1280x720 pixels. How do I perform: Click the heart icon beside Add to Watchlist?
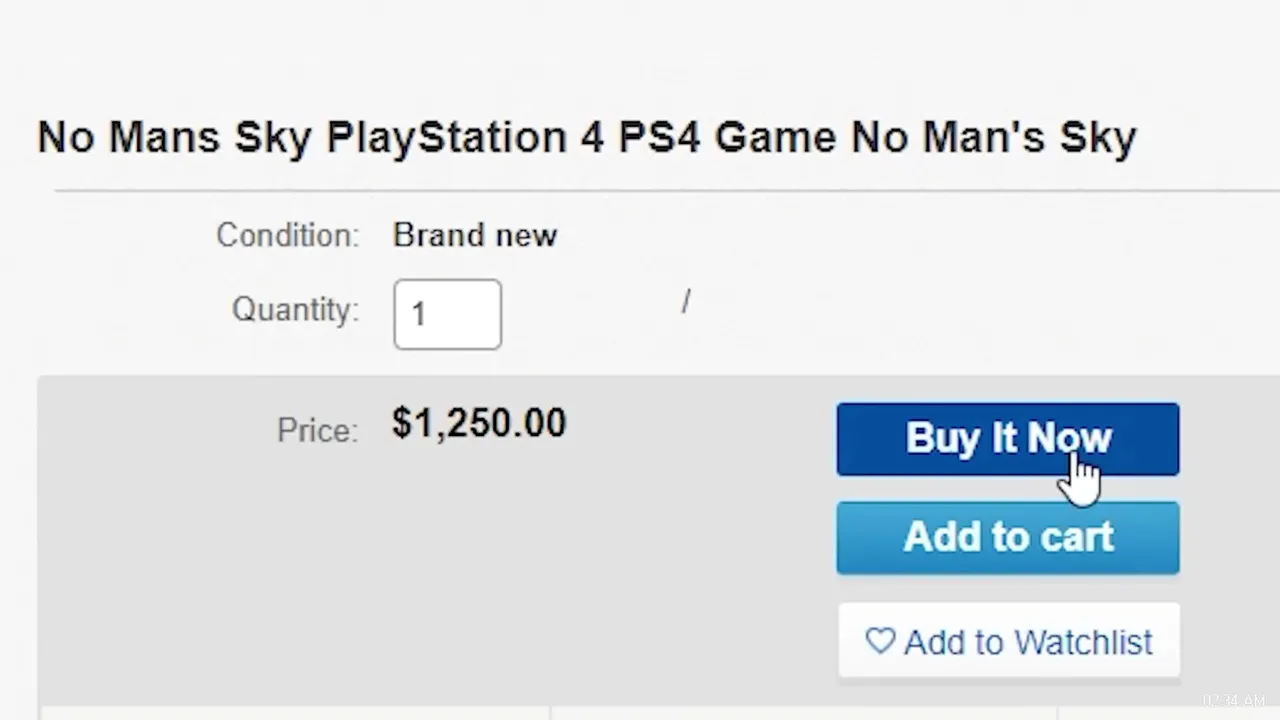pyautogui.click(x=880, y=641)
